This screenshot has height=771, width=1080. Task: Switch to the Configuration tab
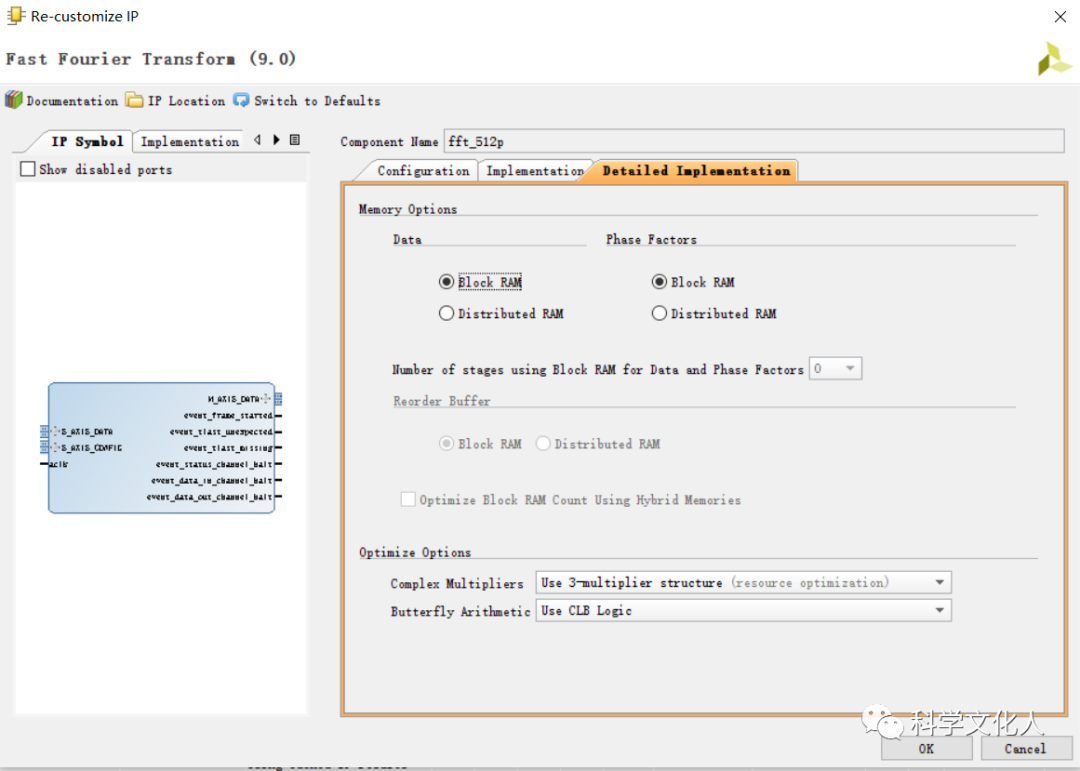[x=422, y=171]
